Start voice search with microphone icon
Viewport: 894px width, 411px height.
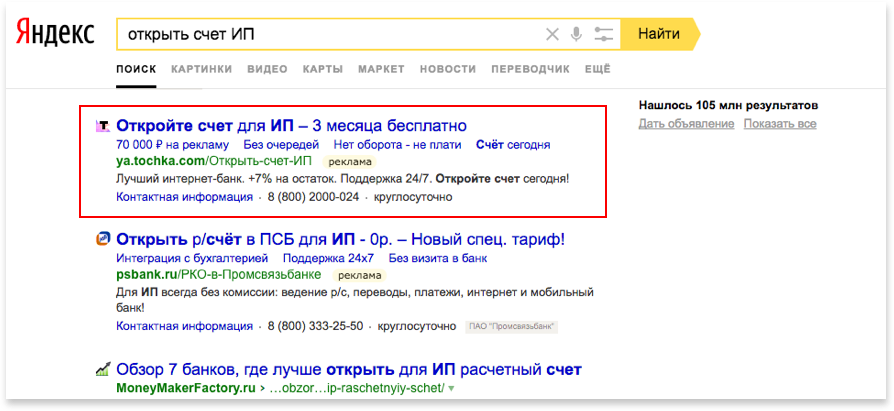click(576, 35)
